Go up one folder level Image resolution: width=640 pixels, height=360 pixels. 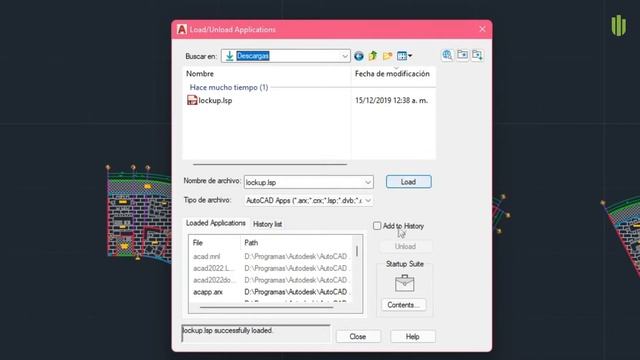[373, 56]
